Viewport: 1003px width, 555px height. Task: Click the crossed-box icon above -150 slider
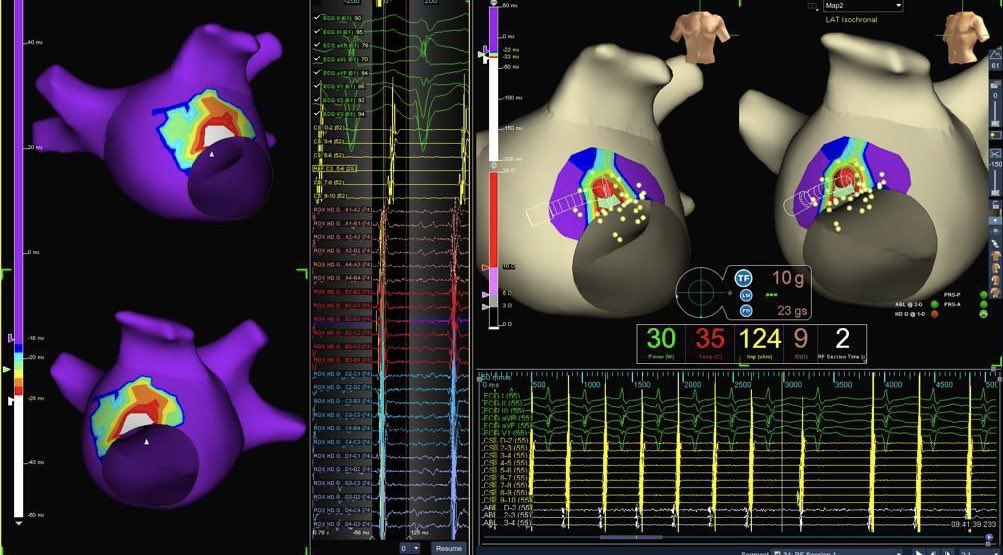pyautogui.click(x=995, y=154)
